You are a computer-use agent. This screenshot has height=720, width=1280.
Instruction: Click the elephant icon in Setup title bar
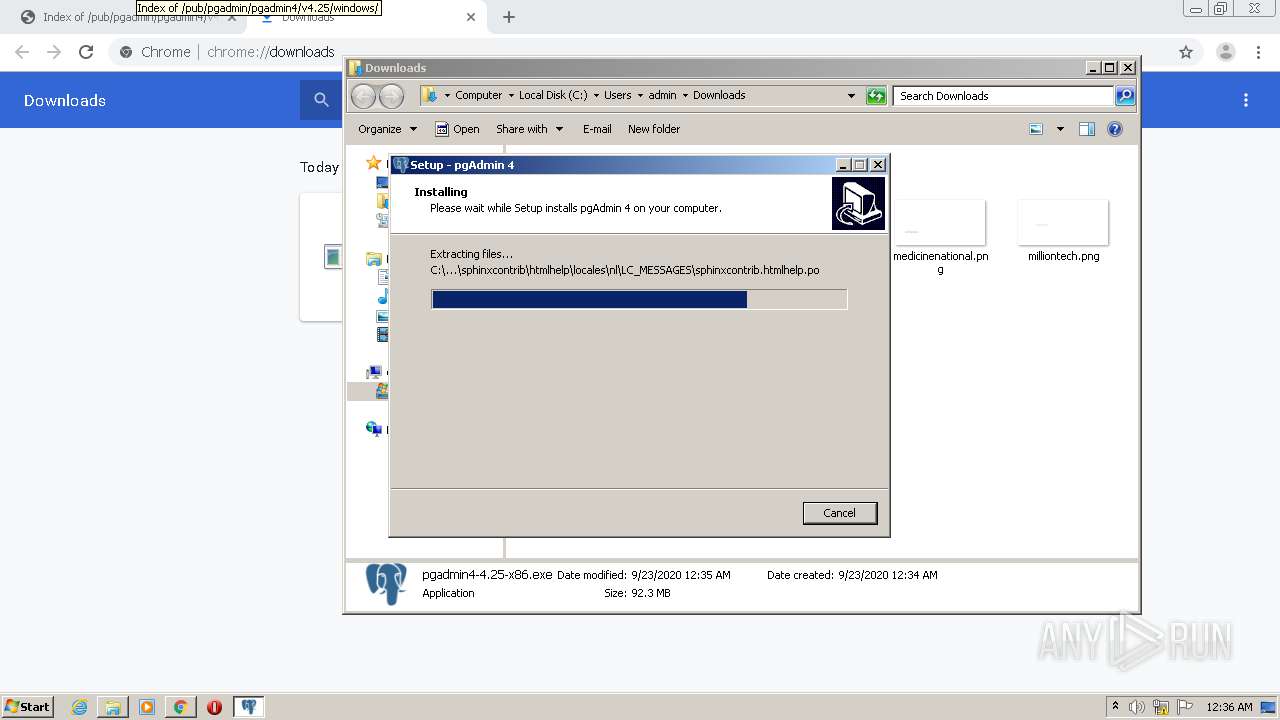click(401, 165)
